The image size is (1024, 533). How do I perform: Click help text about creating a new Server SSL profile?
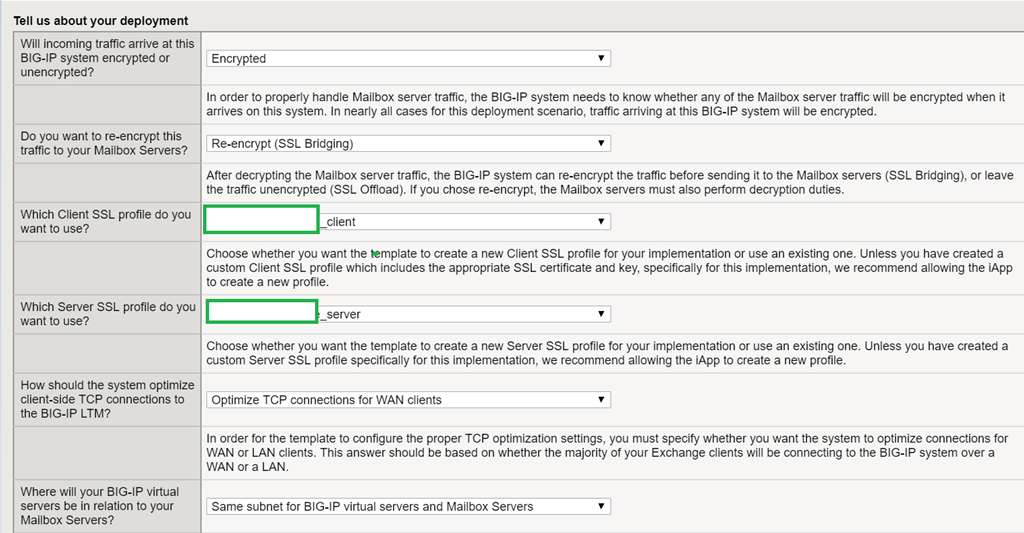[x=607, y=353]
